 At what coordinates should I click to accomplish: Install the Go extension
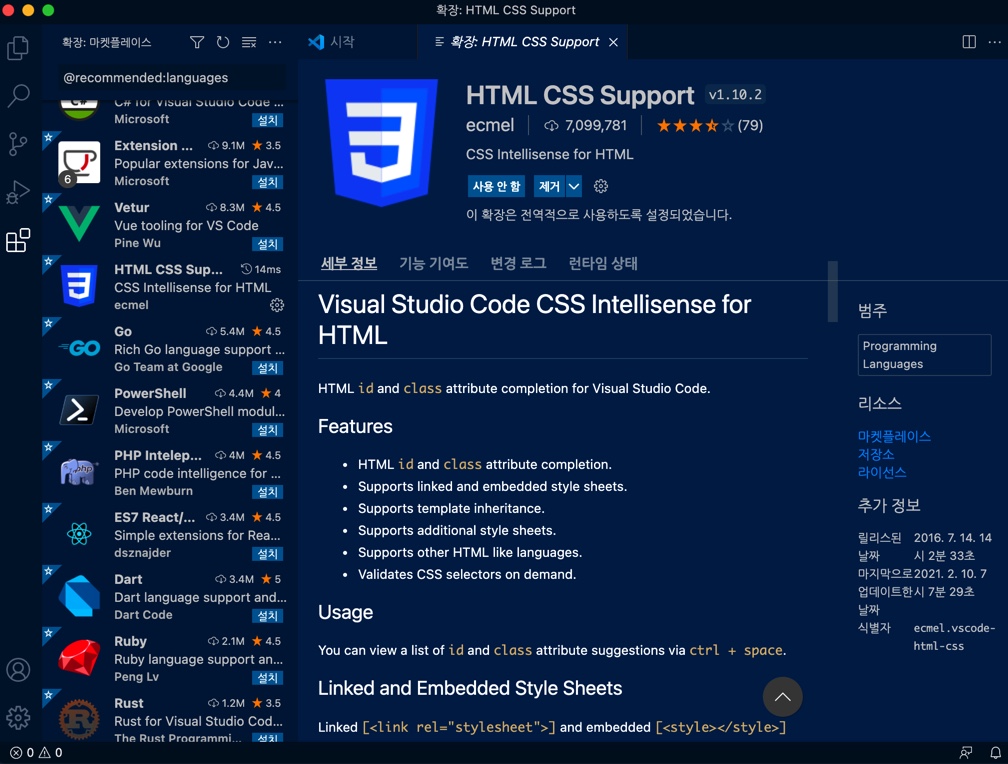(x=267, y=368)
